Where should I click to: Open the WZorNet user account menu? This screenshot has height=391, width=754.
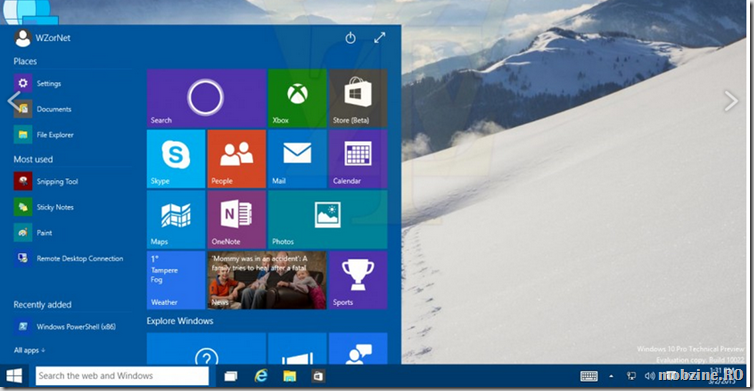42,38
